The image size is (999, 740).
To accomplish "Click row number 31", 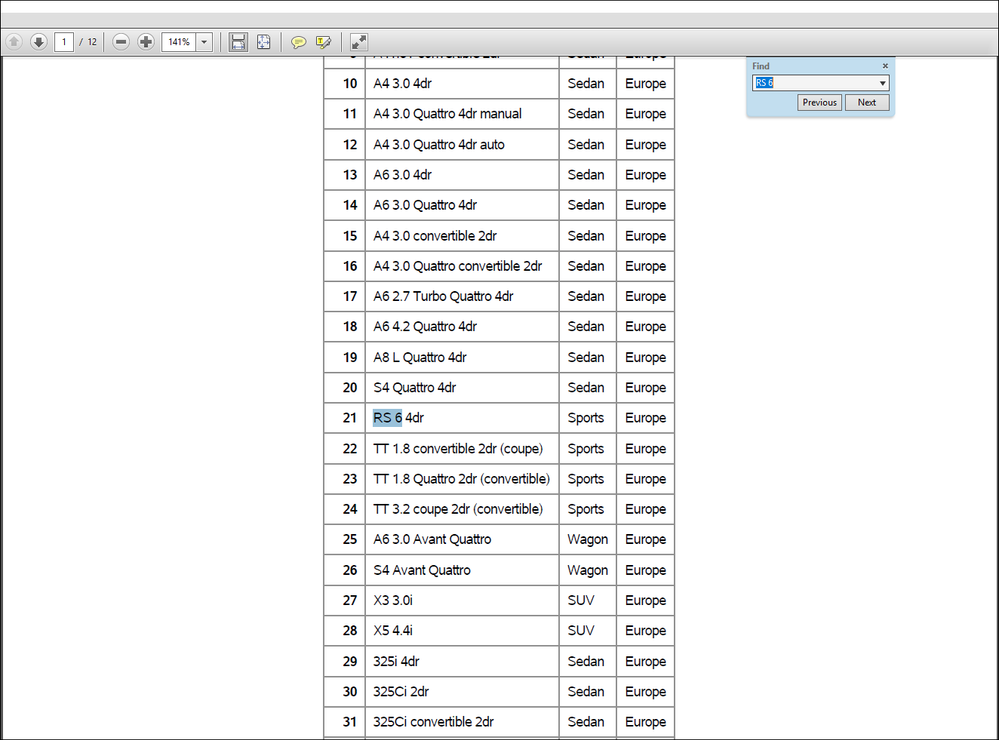I will [350, 722].
